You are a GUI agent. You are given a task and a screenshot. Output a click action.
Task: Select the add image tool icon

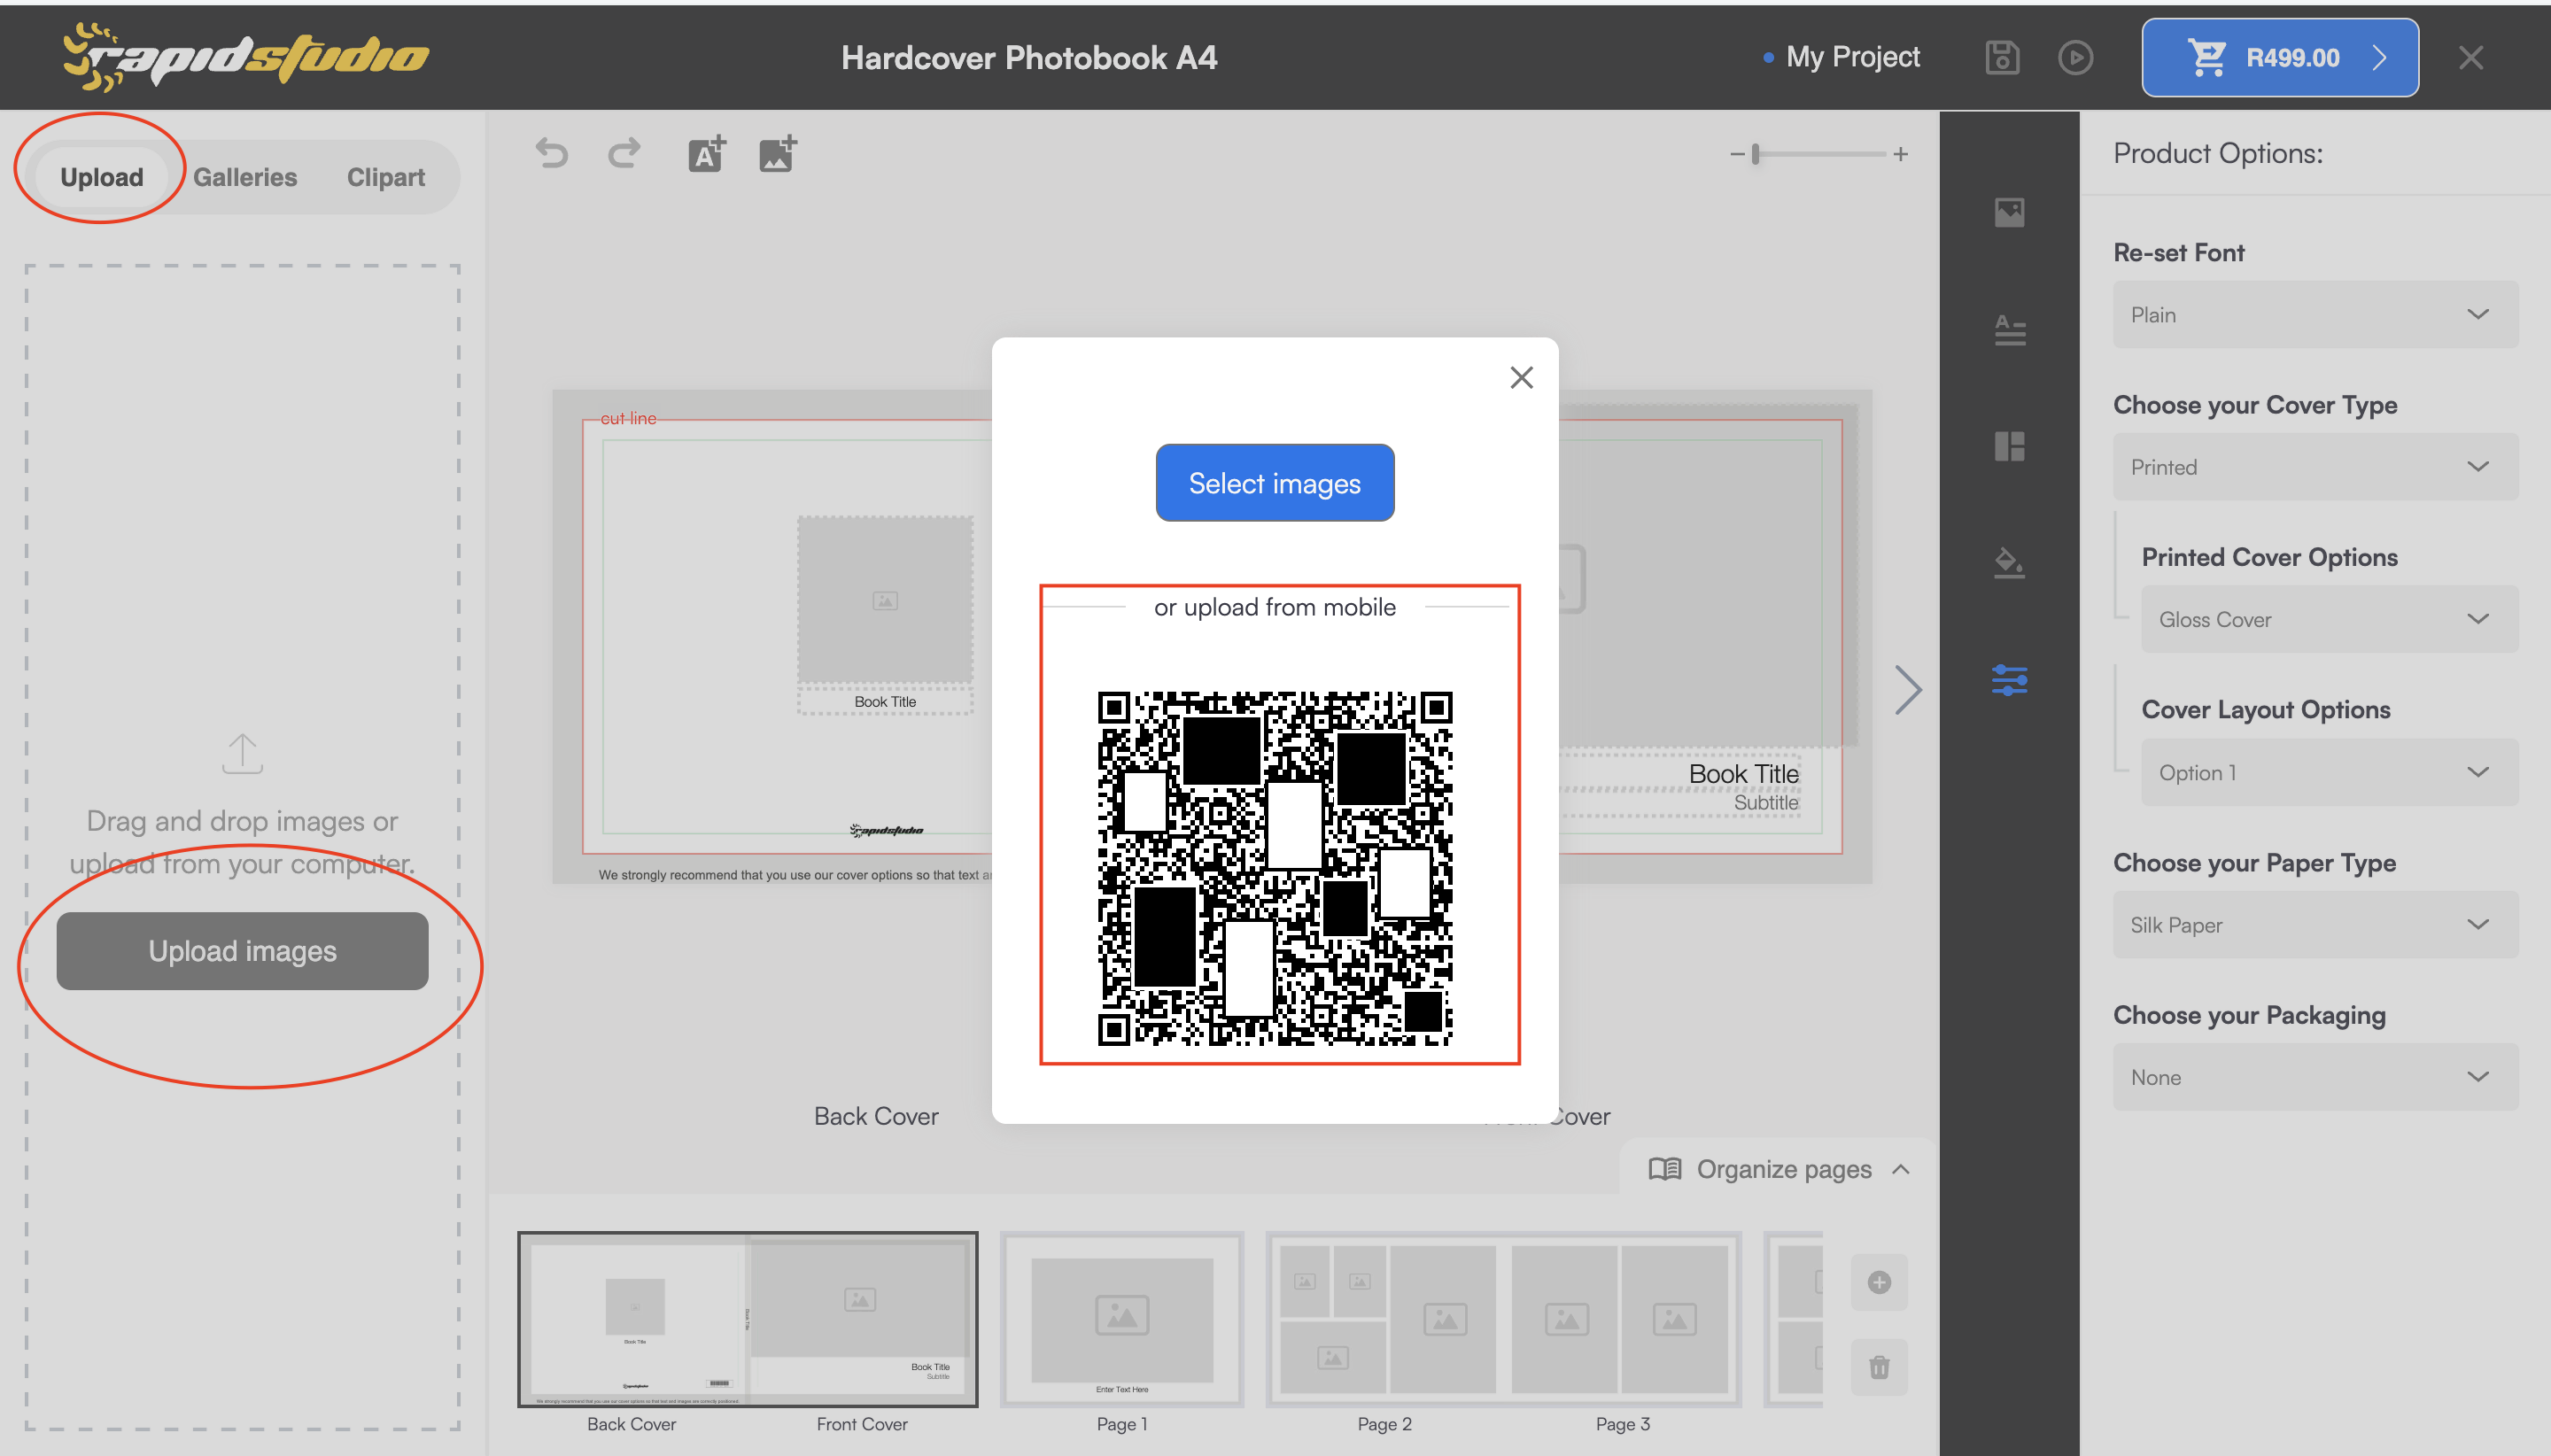(776, 154)
